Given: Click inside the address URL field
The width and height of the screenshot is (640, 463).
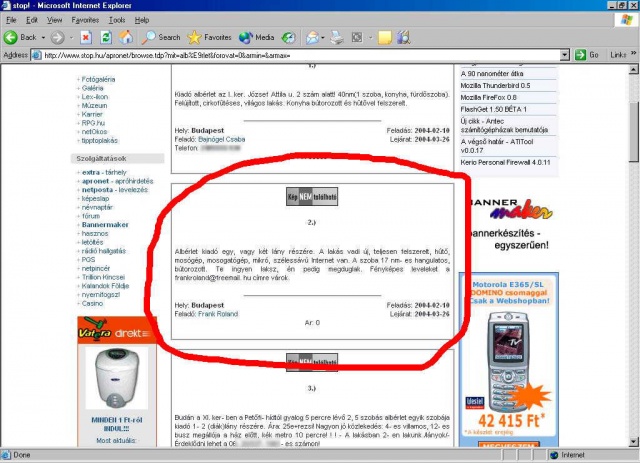Looking at the screenshot, I should click(300, 55).
